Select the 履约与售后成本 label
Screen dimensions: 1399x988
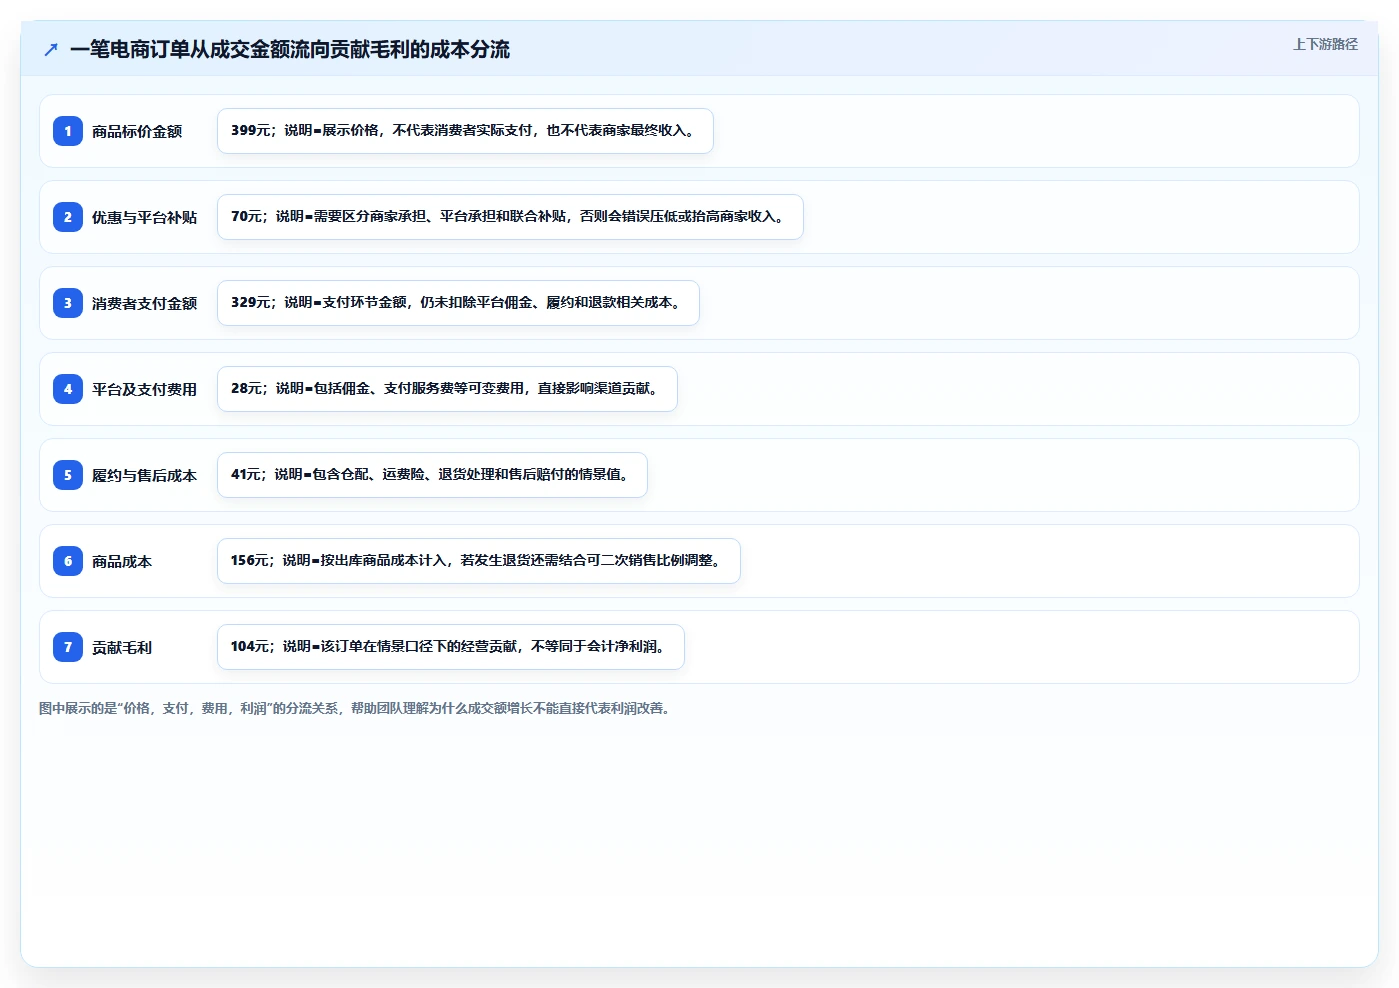click(144, 475)
